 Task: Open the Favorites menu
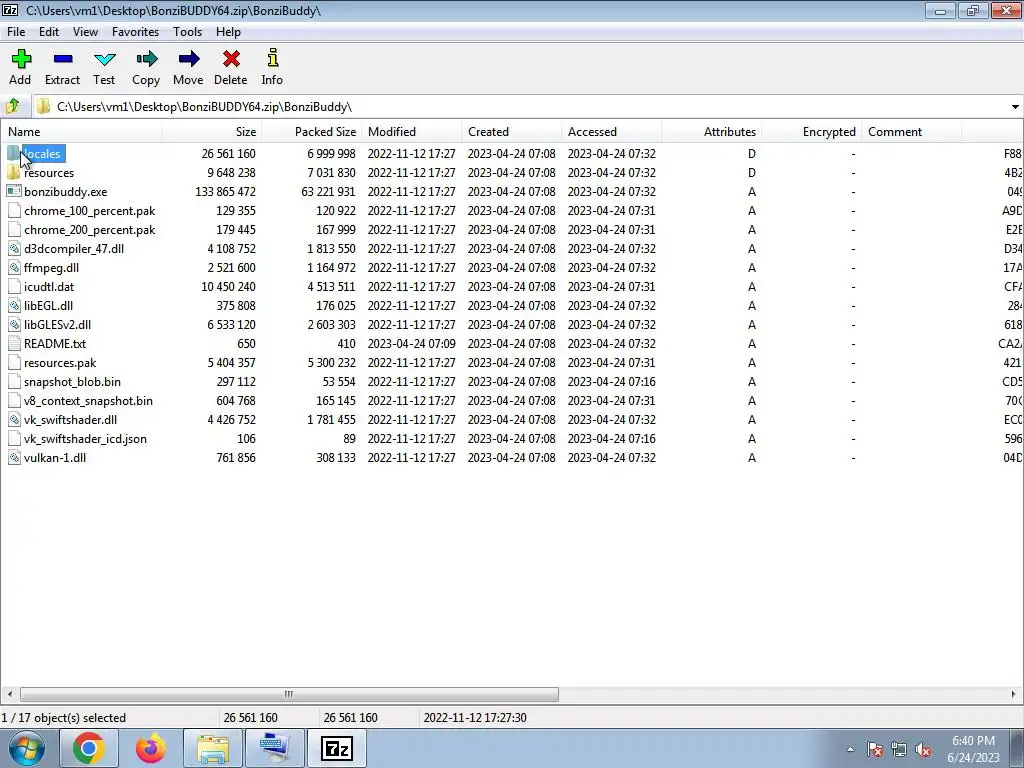(x=135, y=31)
